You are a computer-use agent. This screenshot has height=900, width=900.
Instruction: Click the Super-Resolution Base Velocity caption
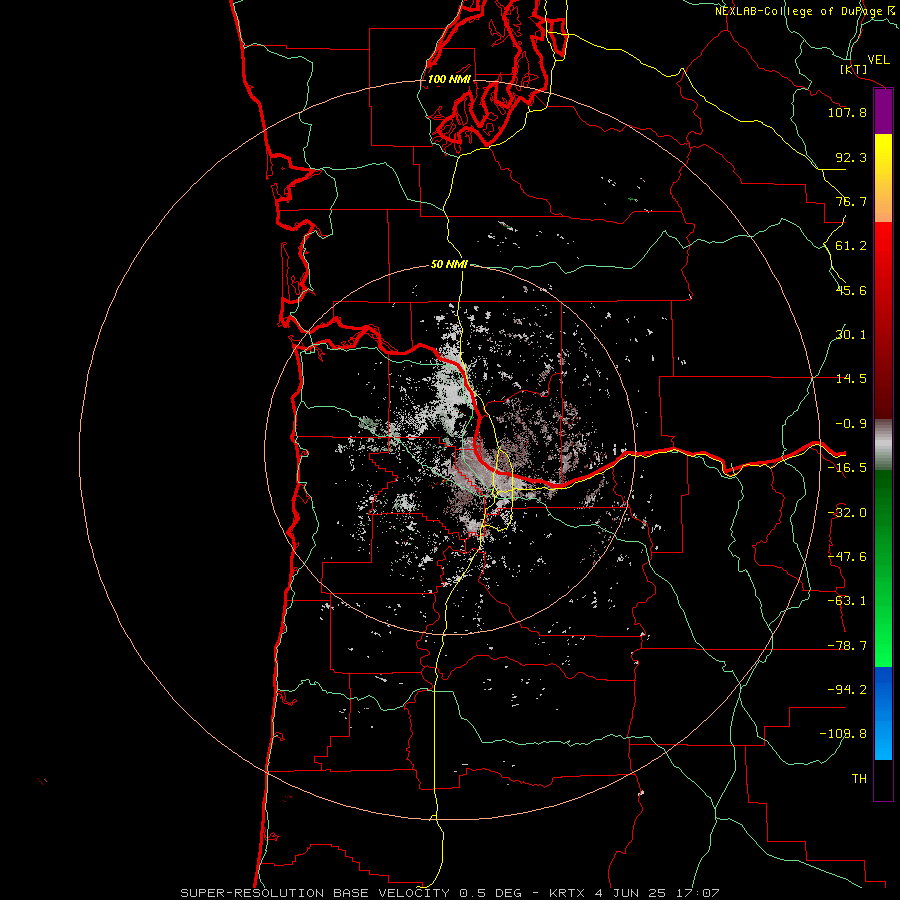[x=449, y=893]
